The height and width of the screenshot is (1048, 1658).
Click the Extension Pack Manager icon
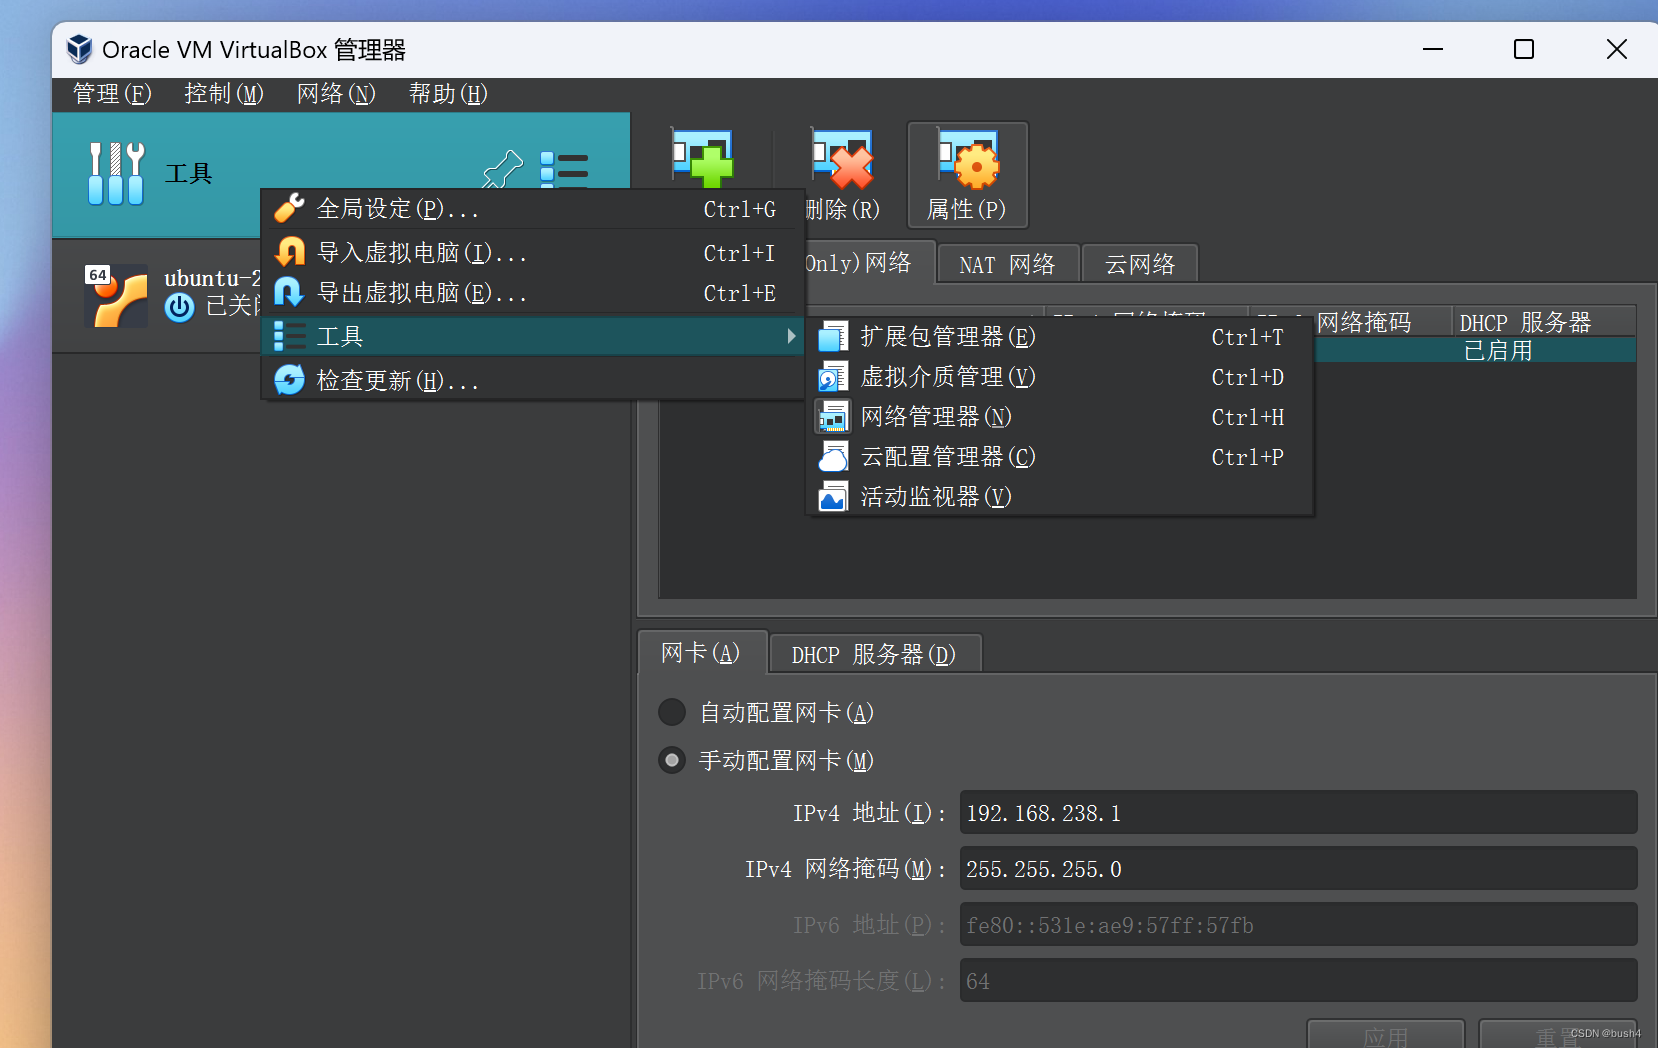833,337
